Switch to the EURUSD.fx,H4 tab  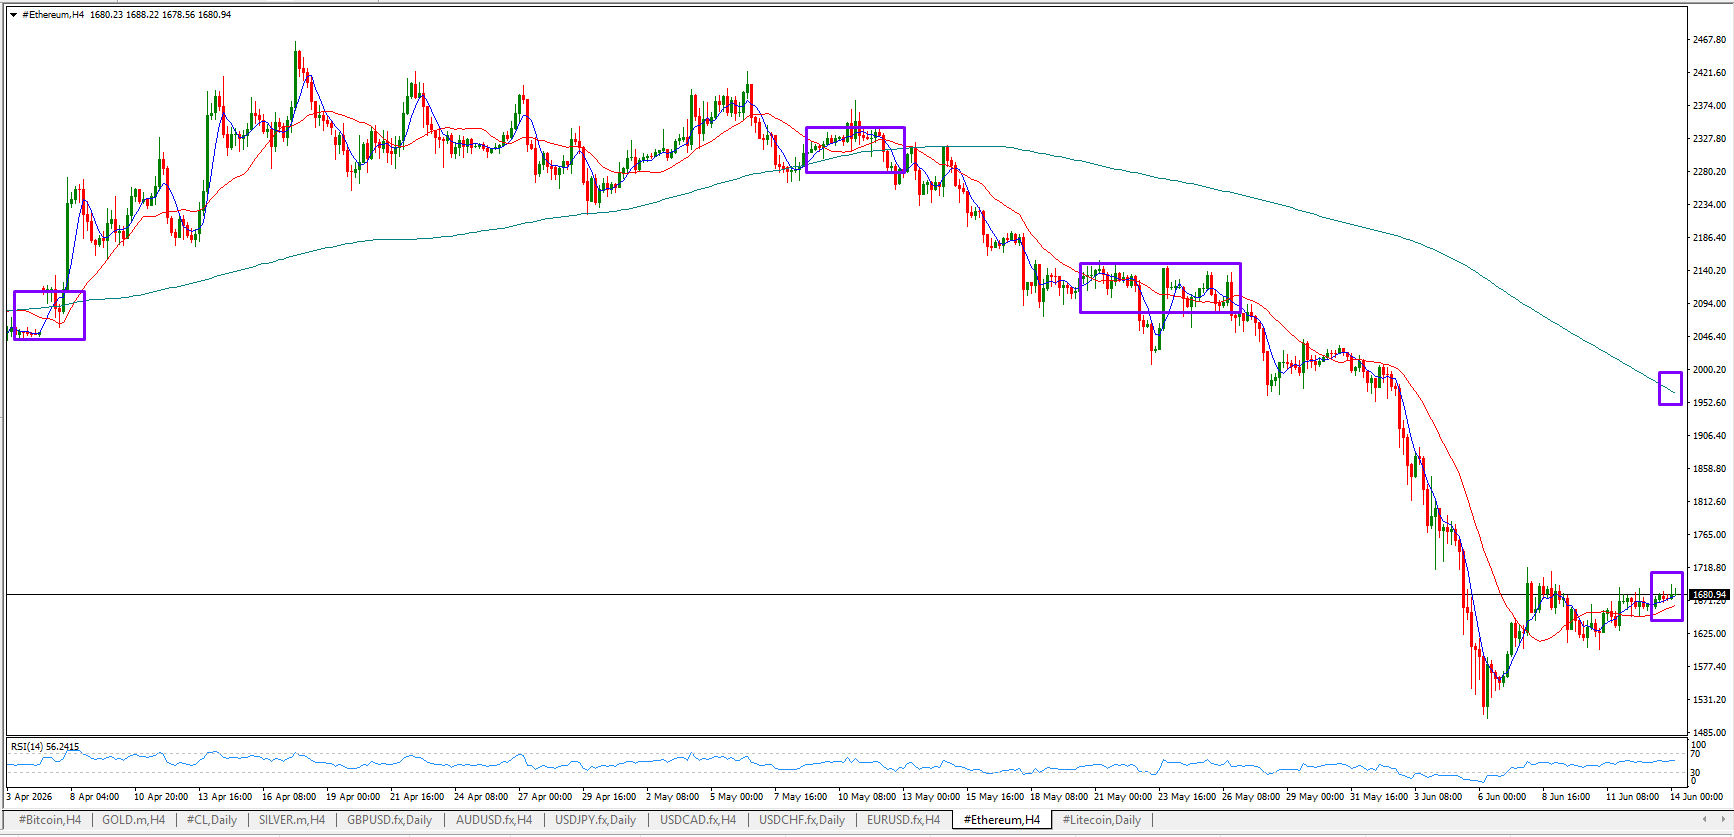(x=904, y=820)
